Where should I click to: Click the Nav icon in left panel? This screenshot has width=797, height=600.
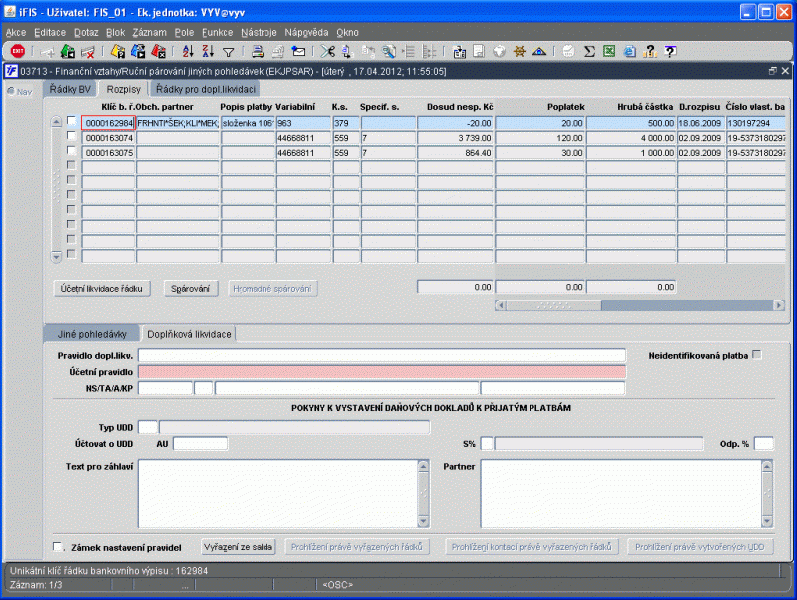(19, 92)
